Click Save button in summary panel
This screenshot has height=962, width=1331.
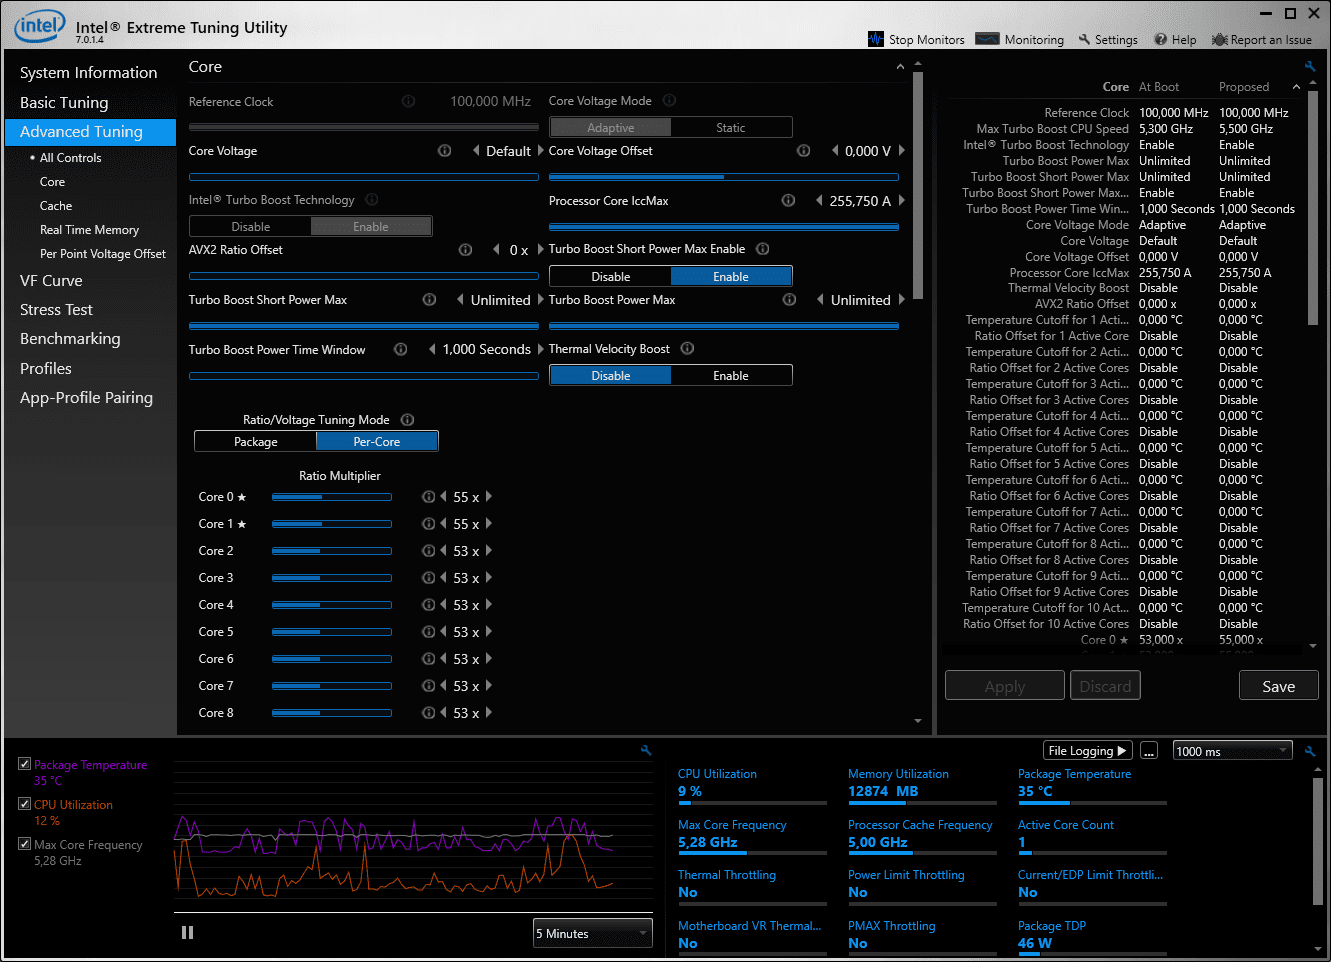pos(1278,686)
